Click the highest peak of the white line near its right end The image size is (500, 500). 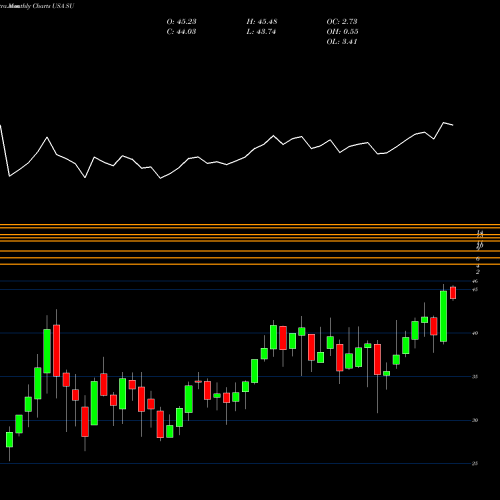pyautogui.click(x=444, y=123)
